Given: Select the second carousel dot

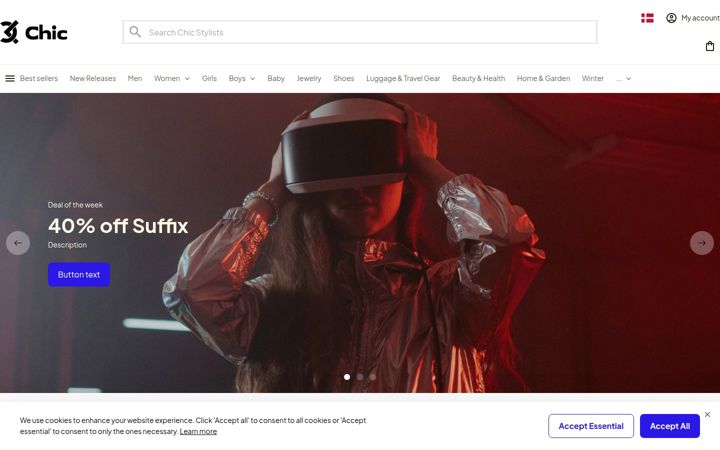Looking at the screenshot, I should (x=360, y=377).
